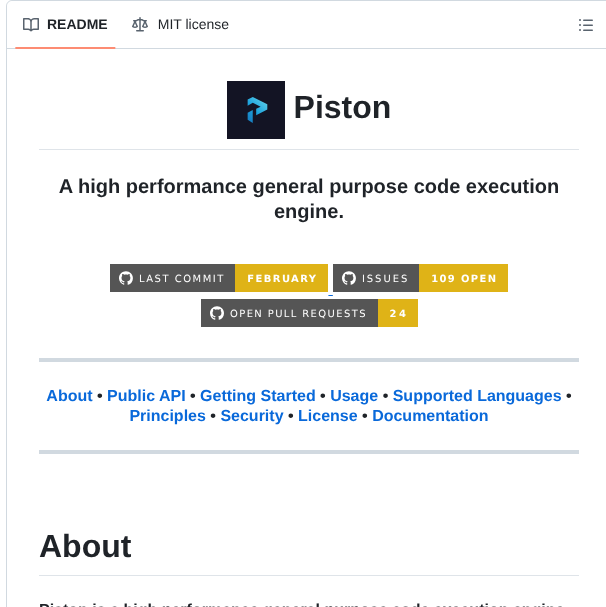Open the Security link
This screenshot has width=606, height=607.
point(252,416)
